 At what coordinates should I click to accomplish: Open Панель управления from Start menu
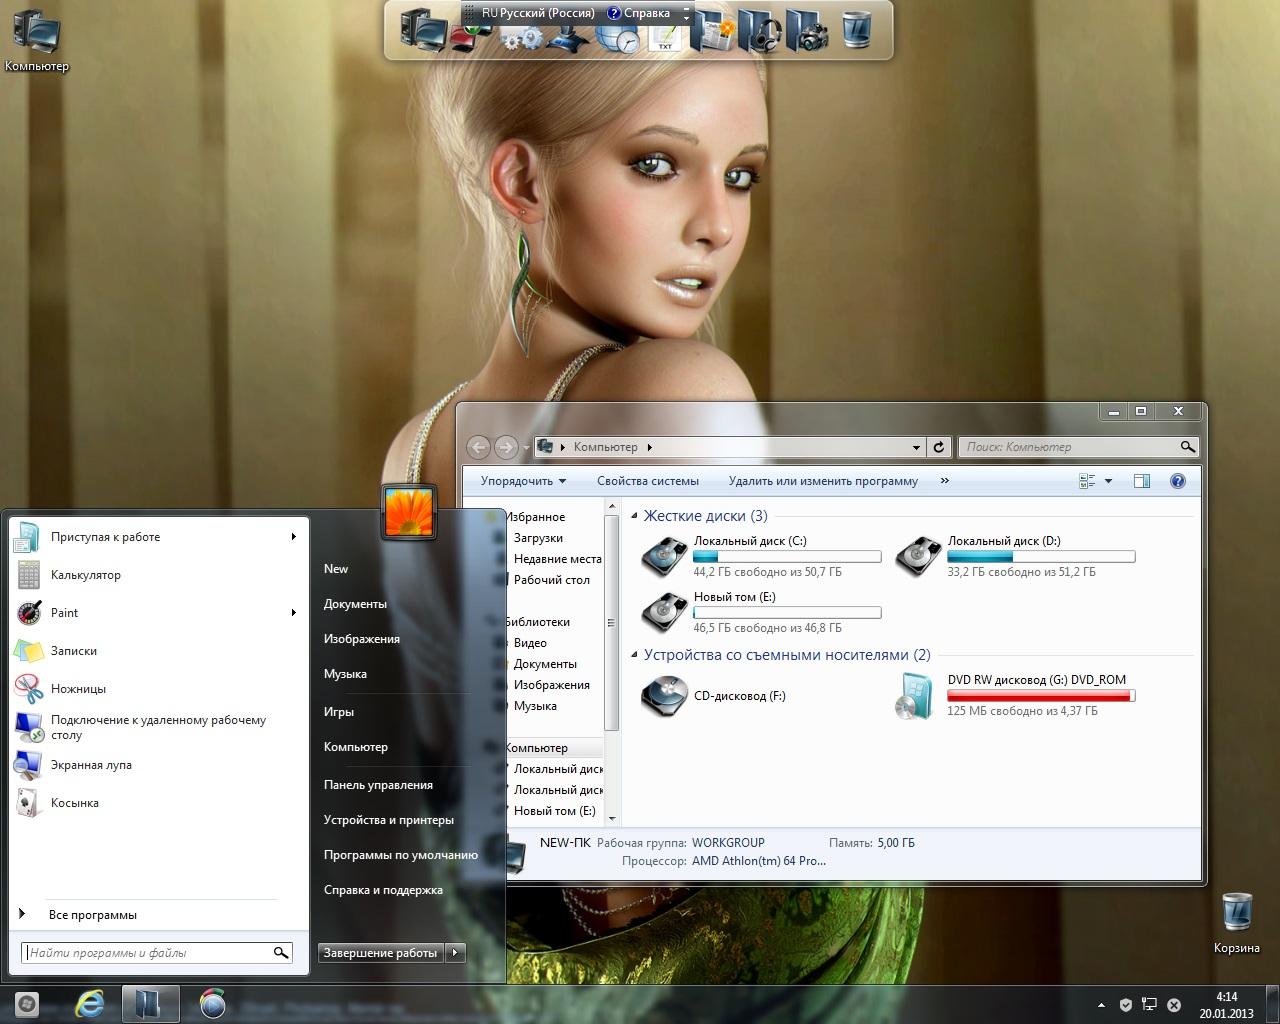pyautogui.click(x=378, y=785)
